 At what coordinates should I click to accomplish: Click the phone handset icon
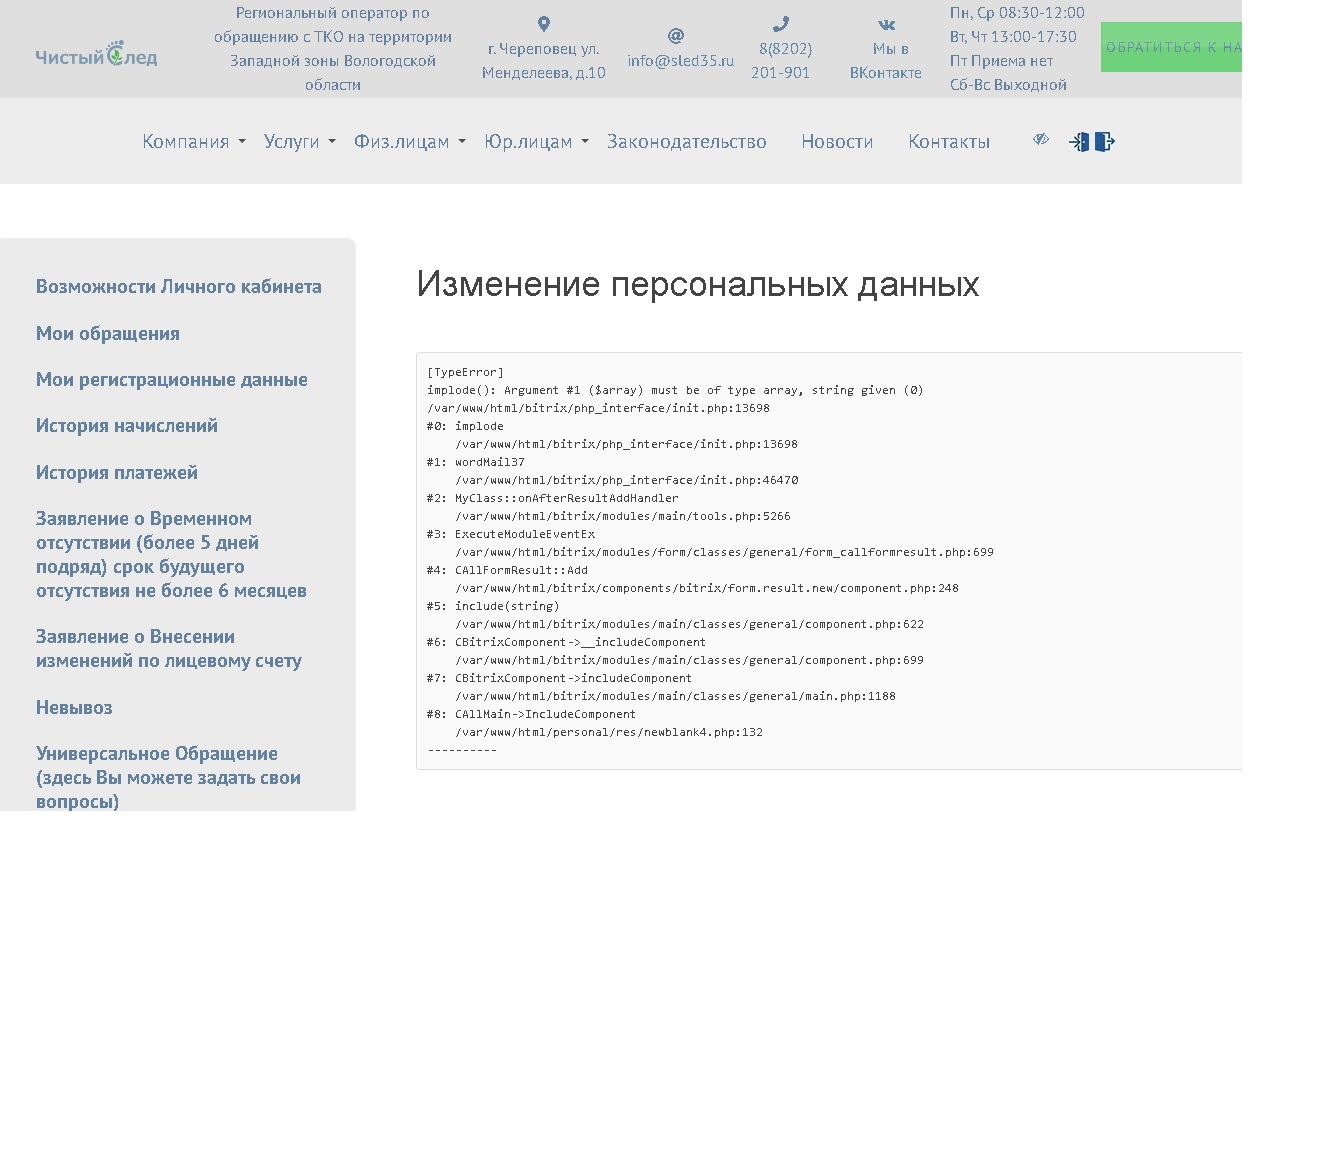(x=781, y=24)
